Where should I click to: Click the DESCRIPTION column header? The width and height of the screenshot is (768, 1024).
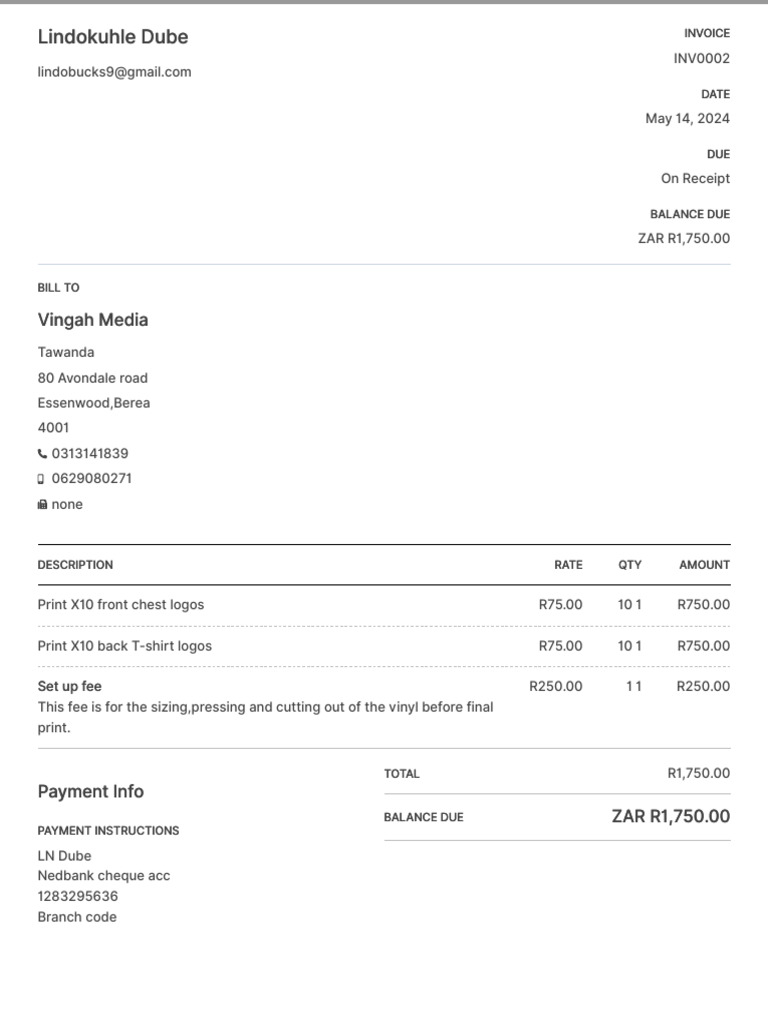pos(75,565)
